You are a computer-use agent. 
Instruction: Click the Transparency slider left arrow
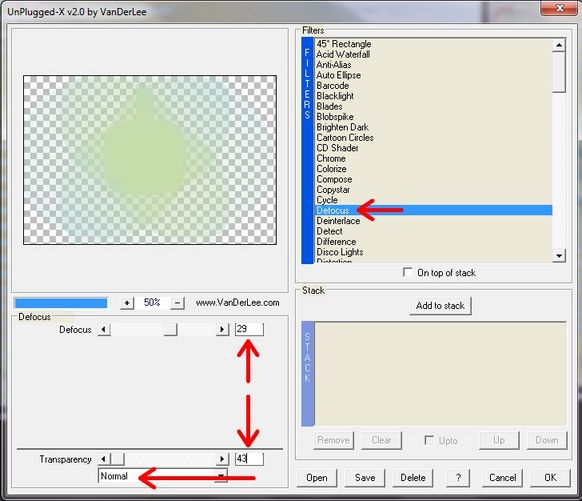[x=104, y=459]
